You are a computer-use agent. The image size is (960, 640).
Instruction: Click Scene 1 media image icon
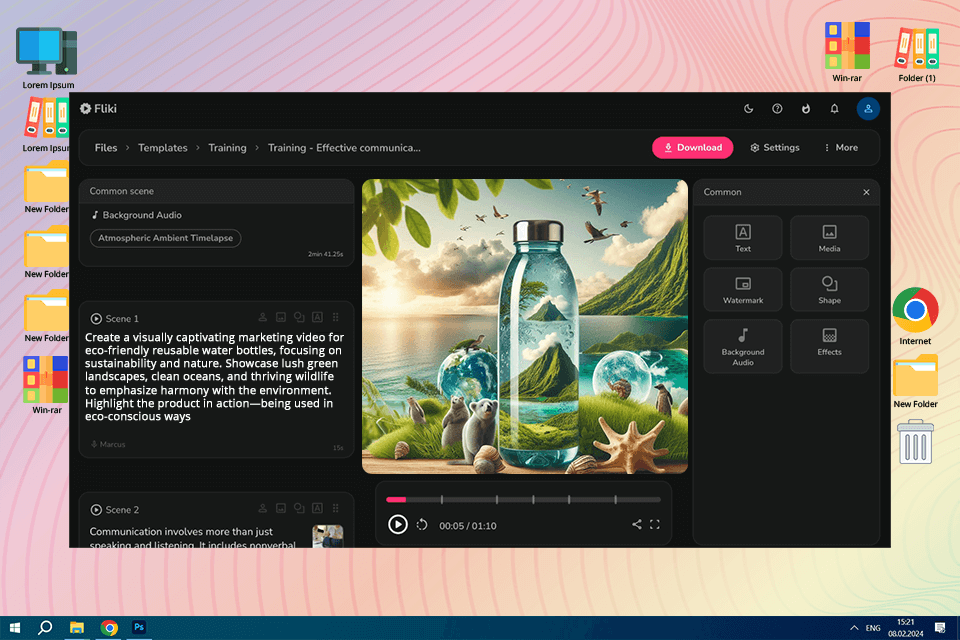(280, 317)
